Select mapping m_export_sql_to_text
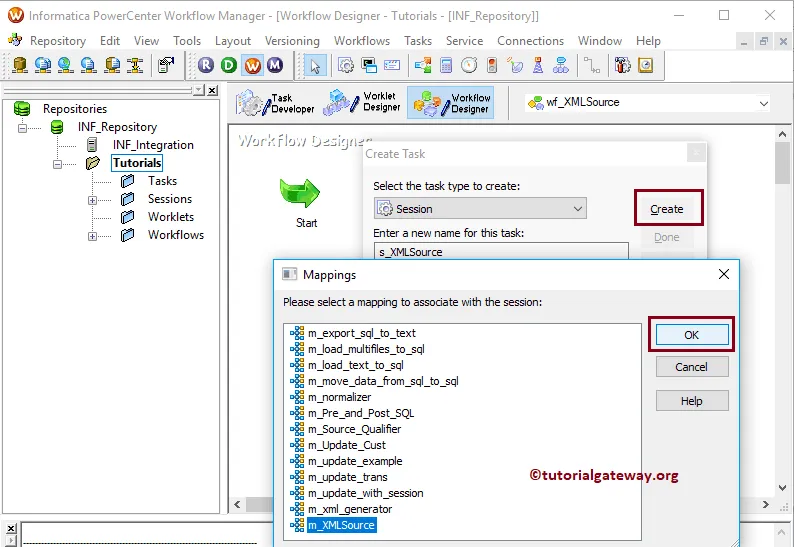Image resolution: width=794 pixels, height=547 pixels. (x=362, y=333)
